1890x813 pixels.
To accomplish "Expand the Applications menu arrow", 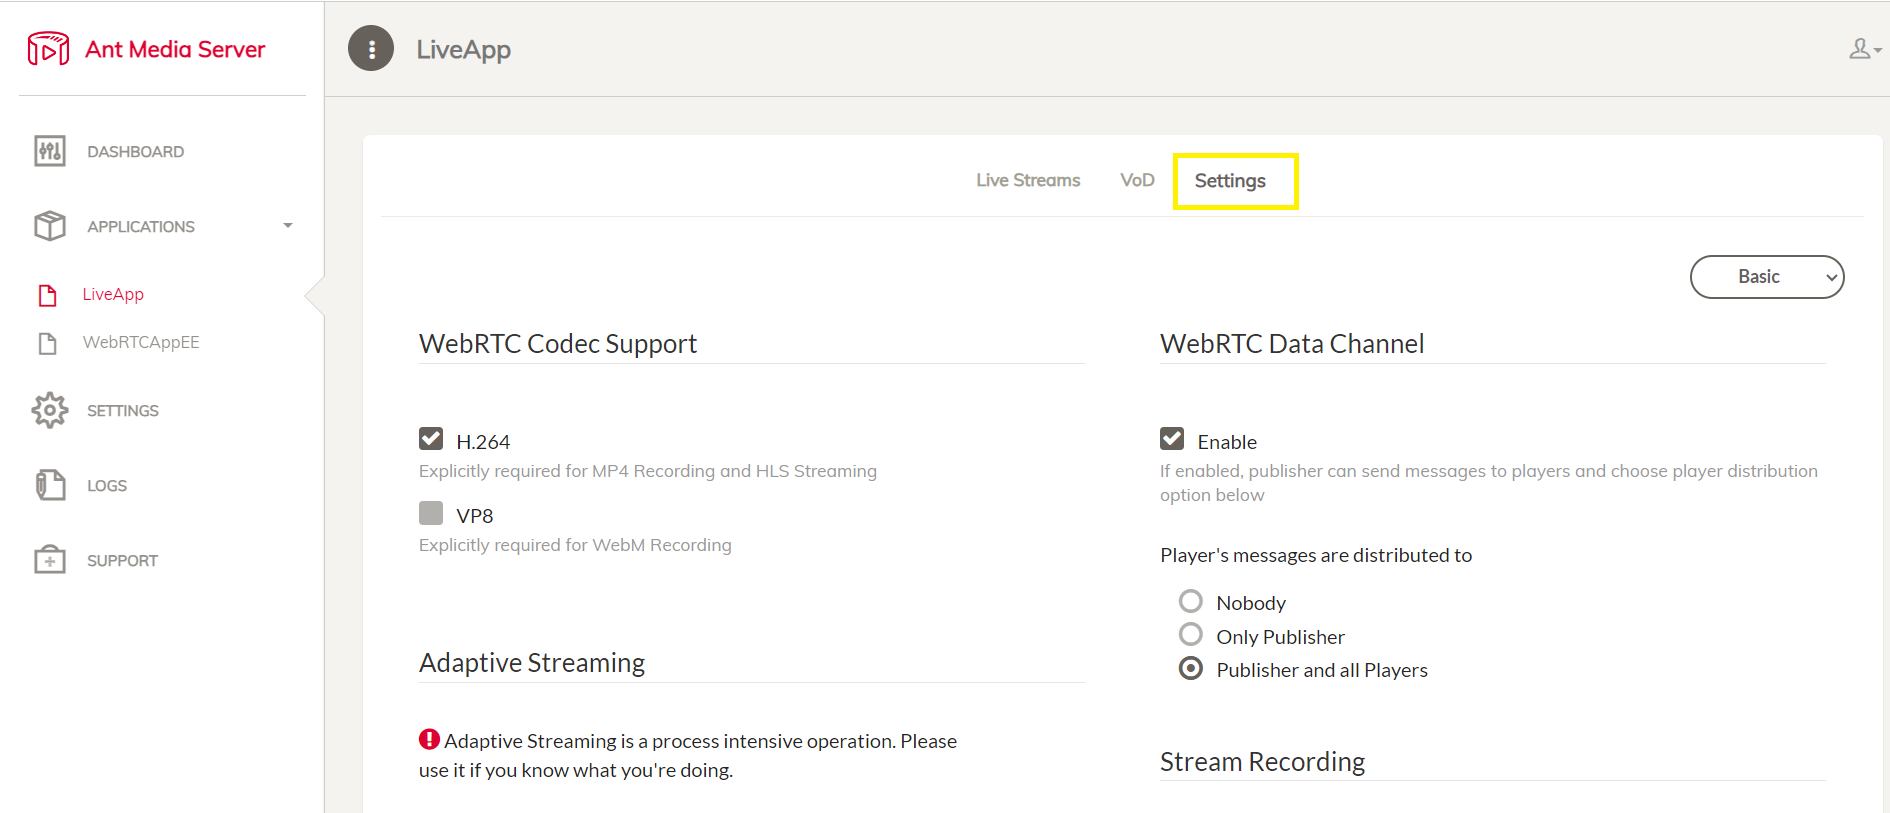I will [x=288, y=226].
